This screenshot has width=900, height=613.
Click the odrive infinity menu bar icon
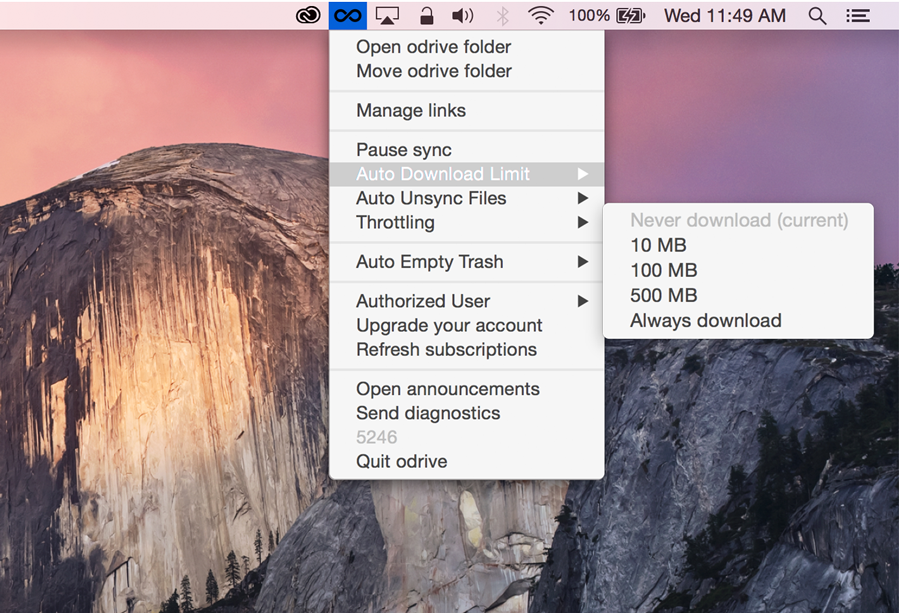(x=348, y=15)
